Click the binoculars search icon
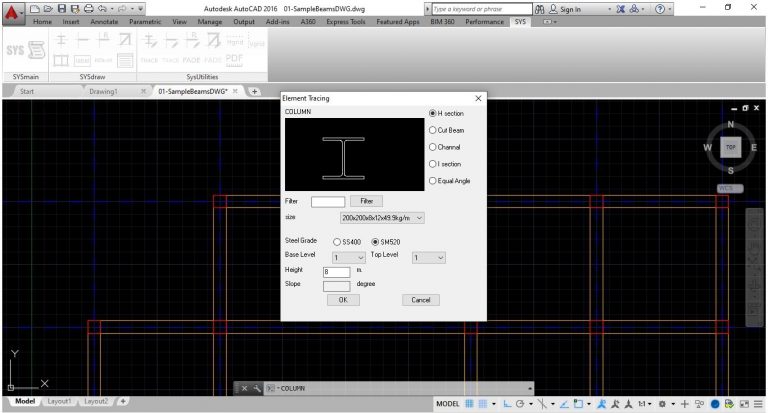768x413 pixels. coord(540,9)
